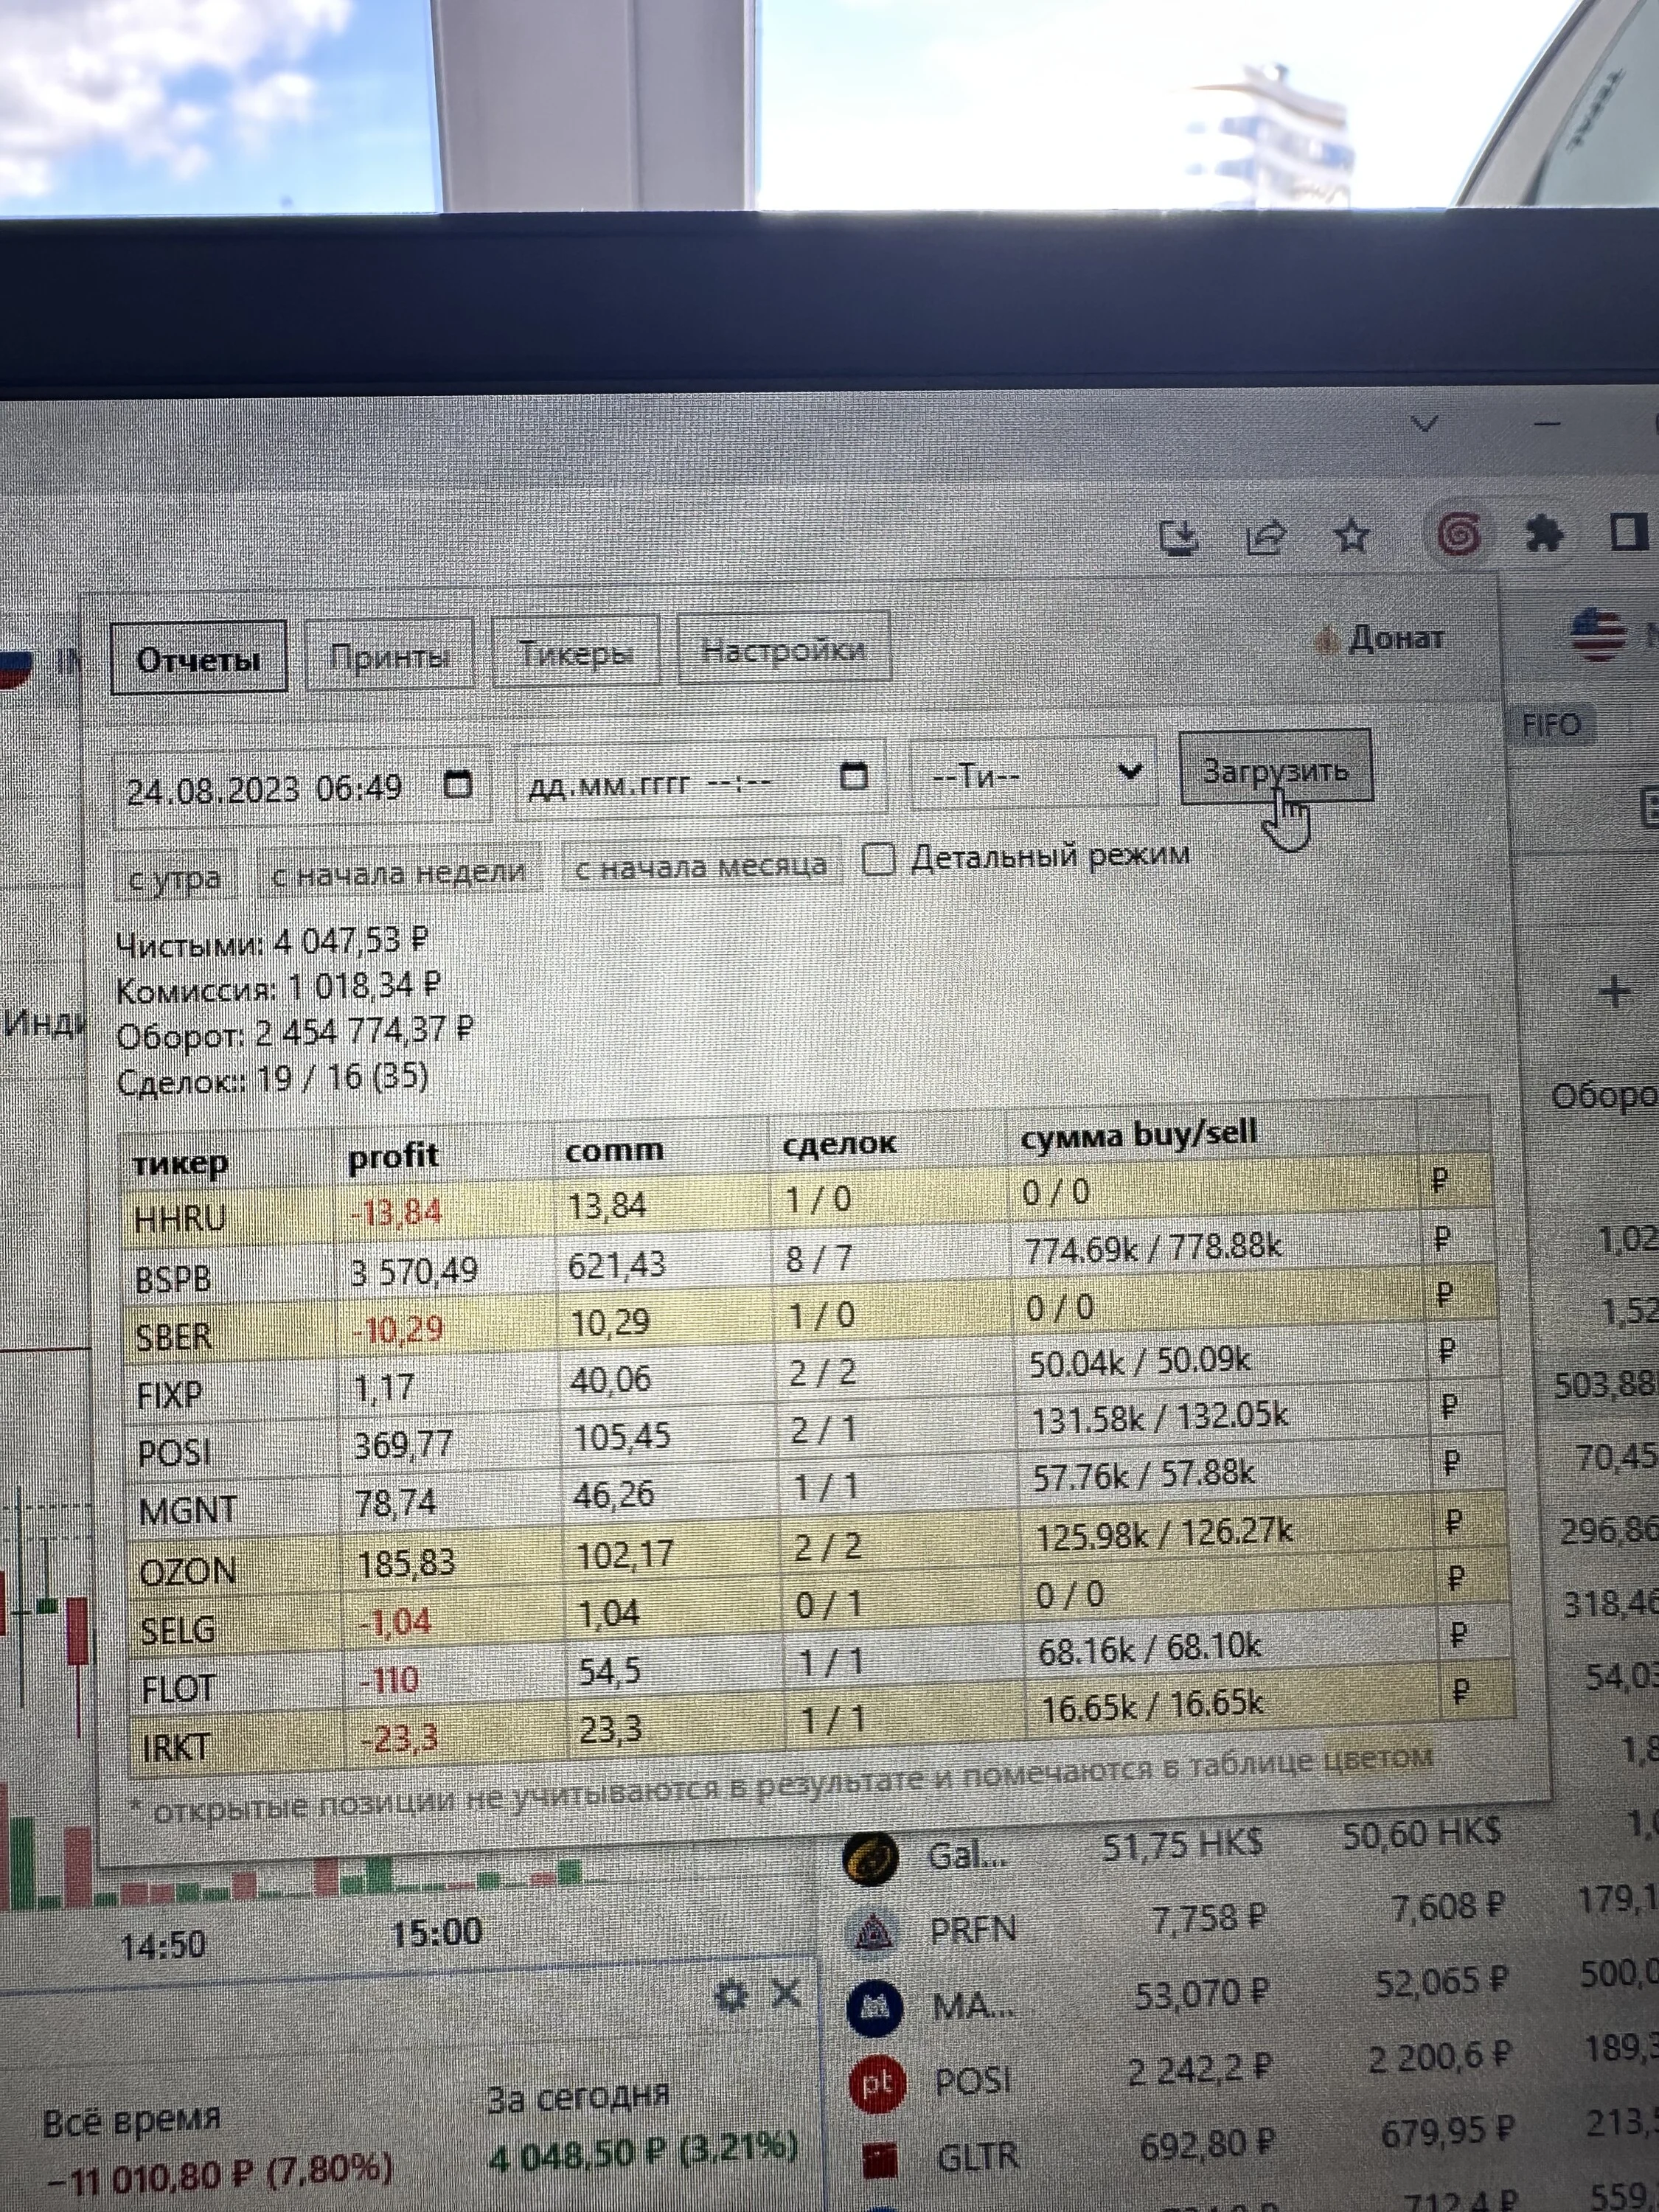Click the сделок column header
Image resolution: width=1659 pixels, height=2212 pixels.
click(839, 1143)
